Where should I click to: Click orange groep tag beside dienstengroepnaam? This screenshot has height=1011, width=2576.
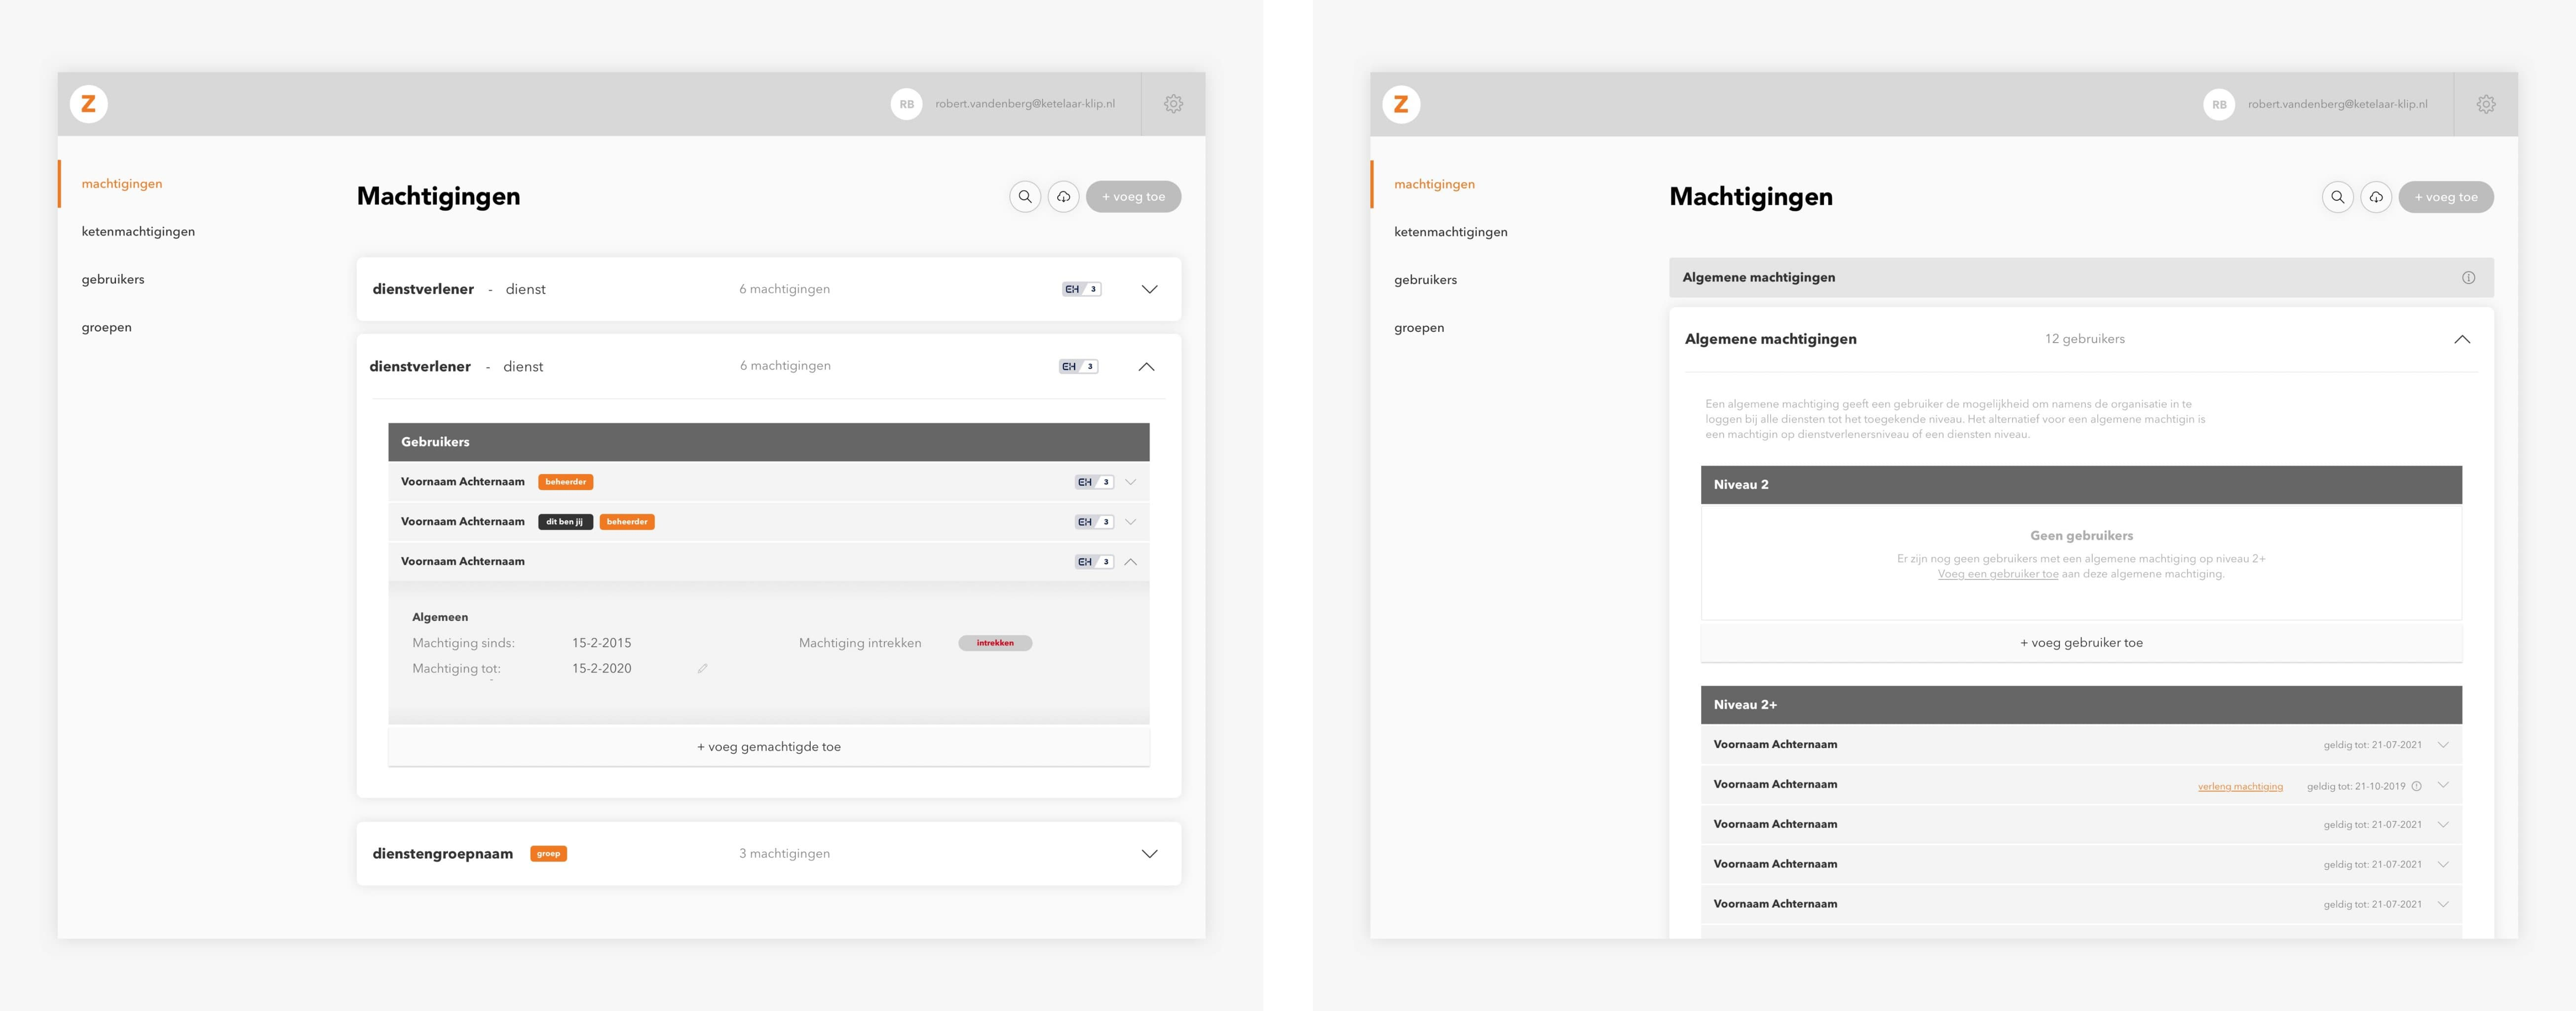point(548,854)
